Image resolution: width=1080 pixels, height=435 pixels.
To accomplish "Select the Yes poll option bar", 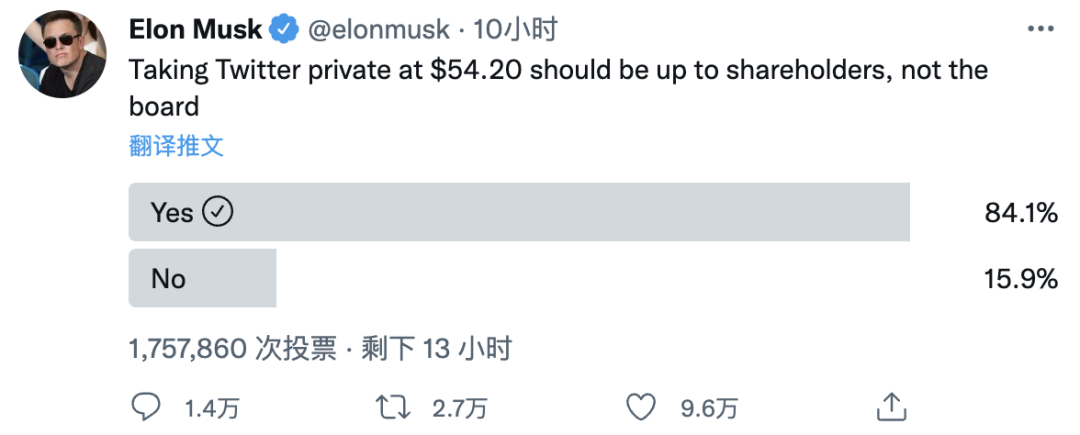I will click(x=519, y=212).
